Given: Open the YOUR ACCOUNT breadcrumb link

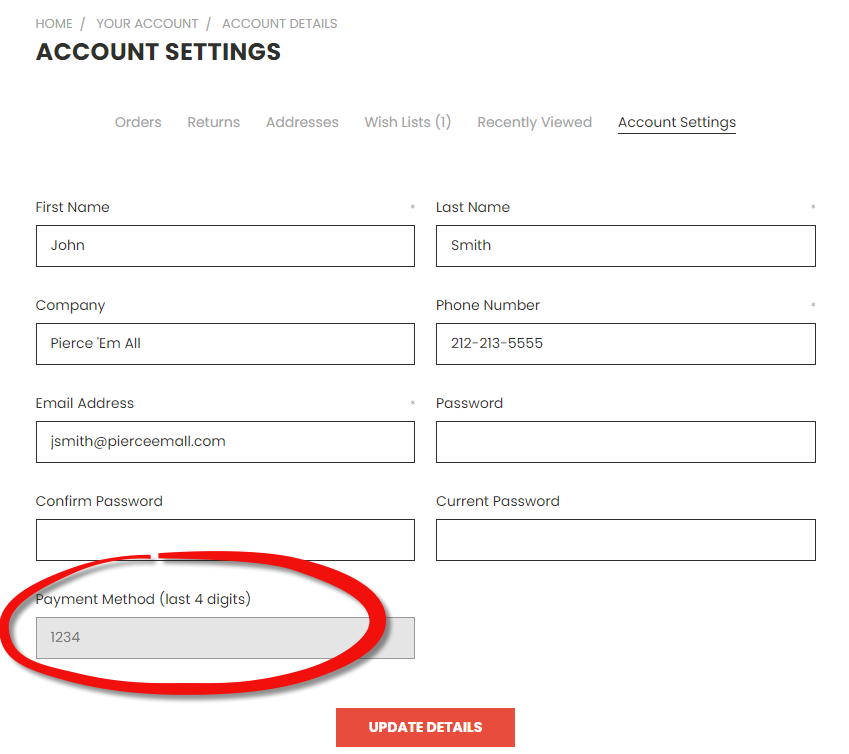Looking at the screenshot, I should point(147,23).
